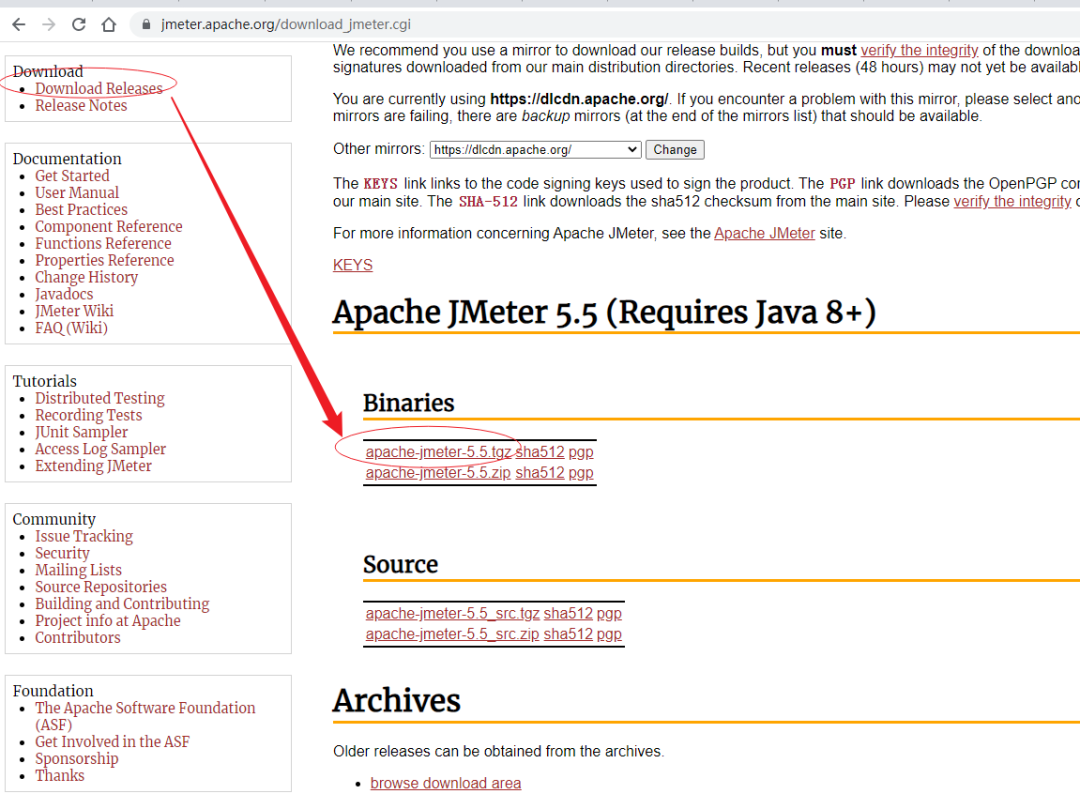Download apache-jmeter-5.5_src.zip source archive
The width and height of the screenshot is (1080, 794).
coord(452,633)
